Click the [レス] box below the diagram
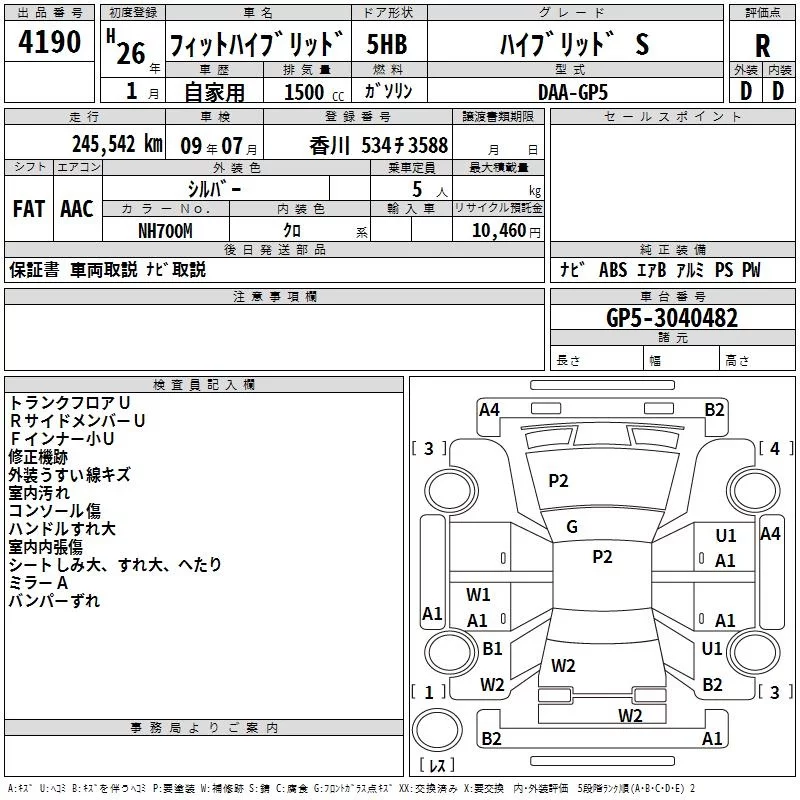800x800 pixels. coord(436,766)
